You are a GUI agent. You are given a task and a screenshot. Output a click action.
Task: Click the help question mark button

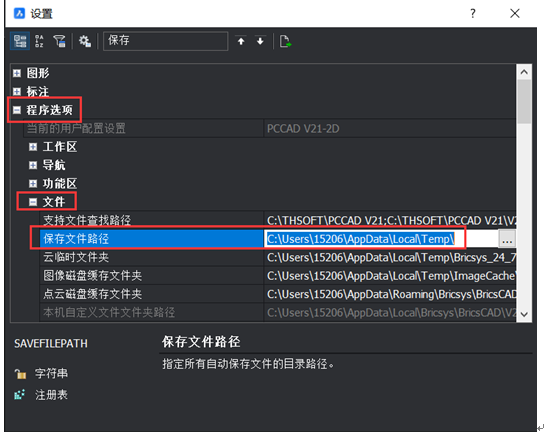click(473, 14)
